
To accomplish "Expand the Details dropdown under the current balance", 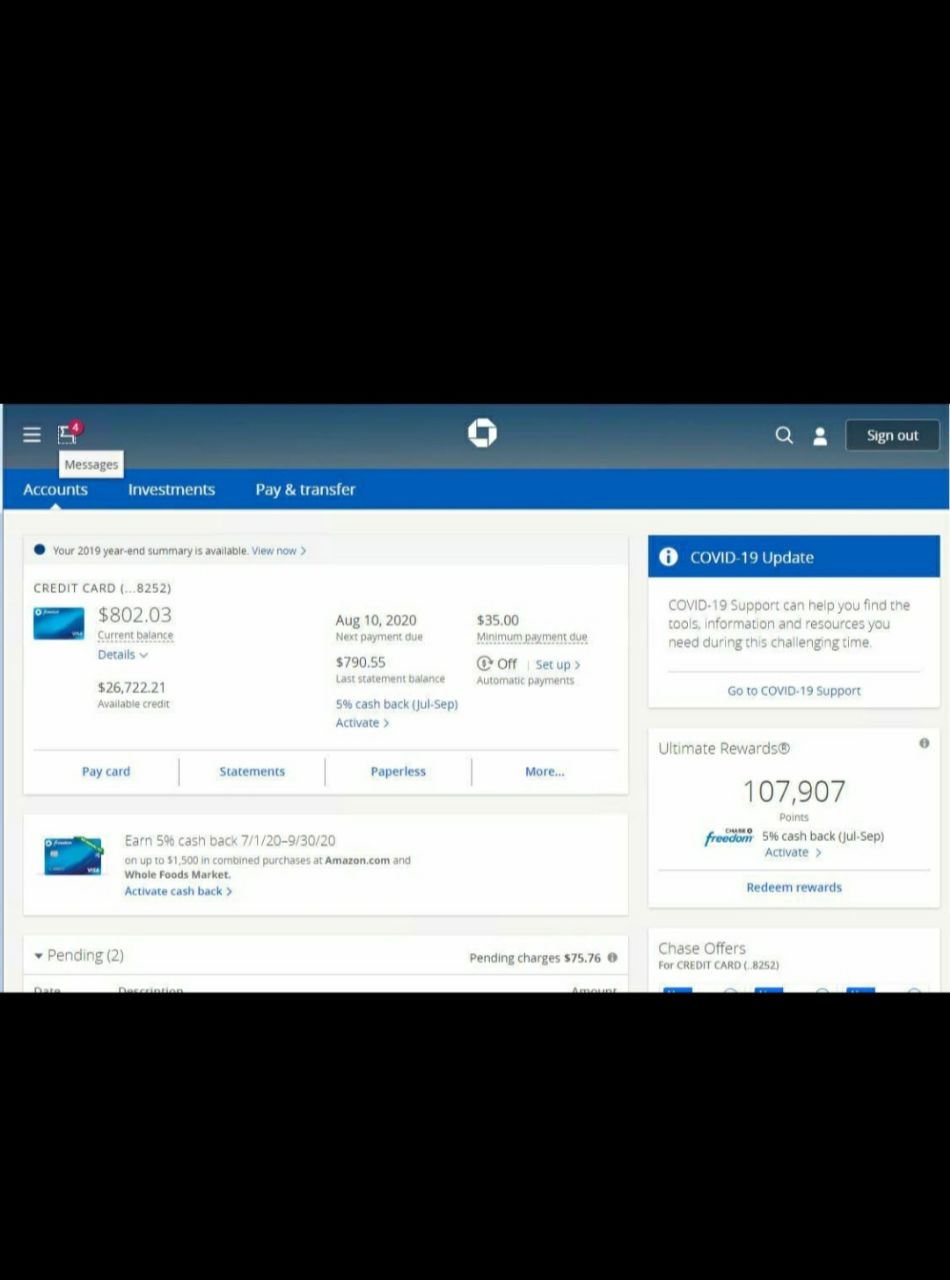I will coord(123,655).
